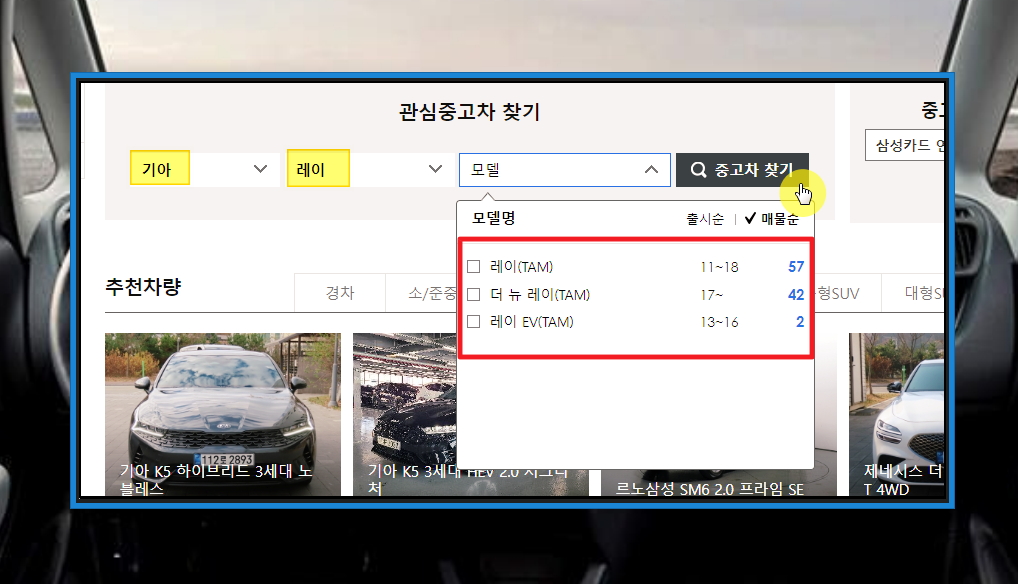
Task: Click the magnifier icon in search button
Action: click(699, 170)
